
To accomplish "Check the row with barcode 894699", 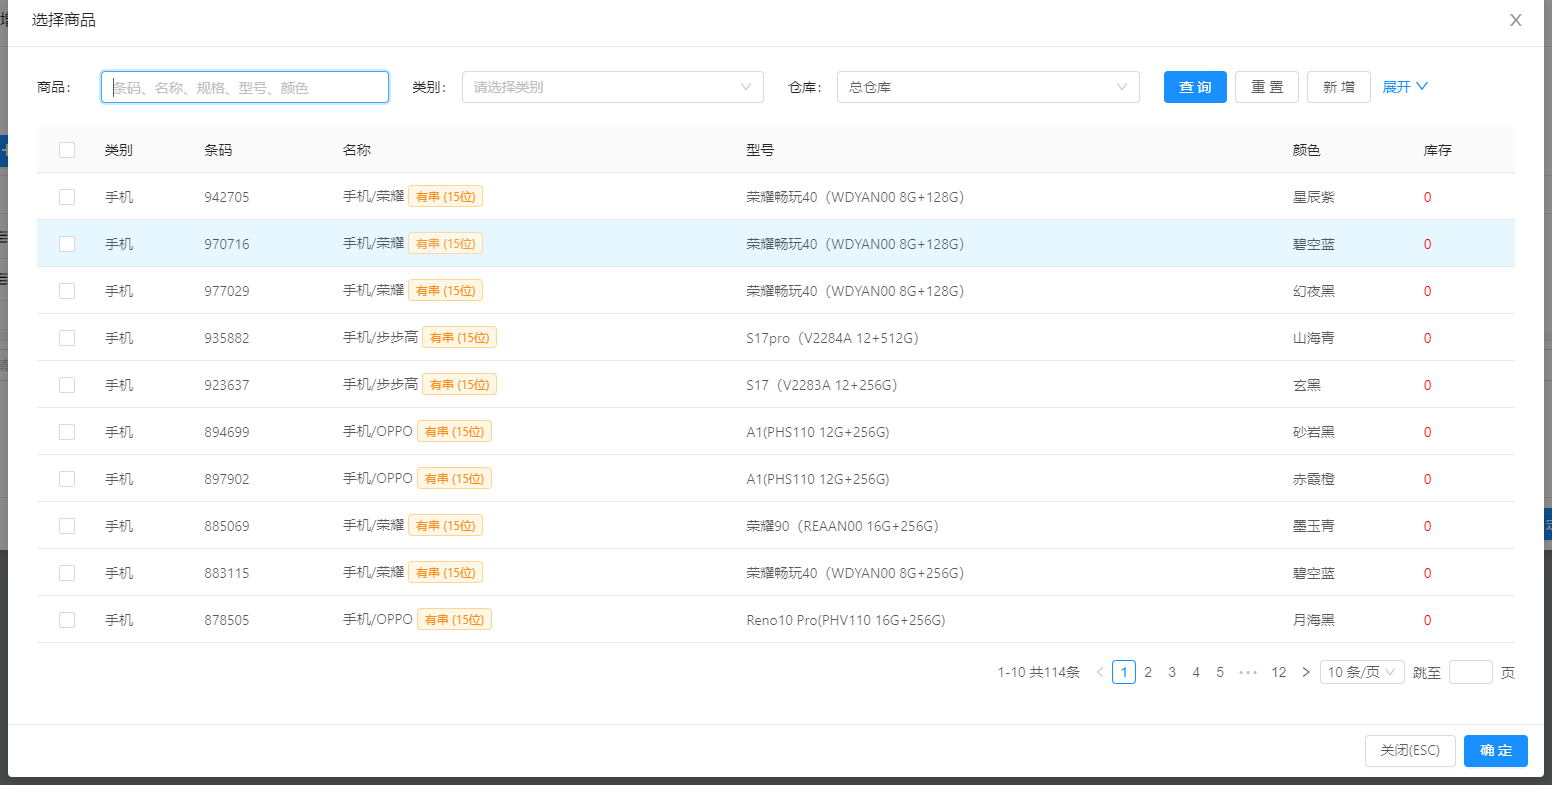I will coord(67,432).
